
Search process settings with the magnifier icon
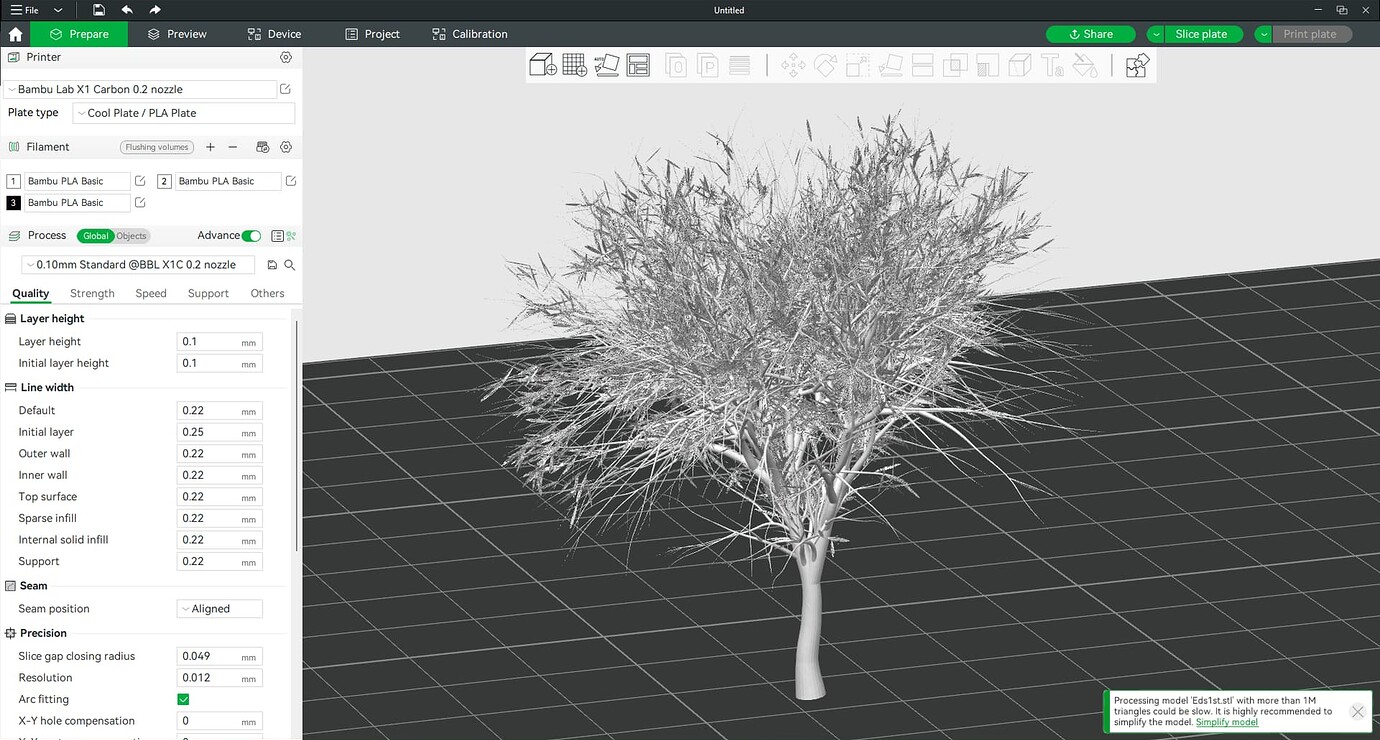[x=290, y=265]
